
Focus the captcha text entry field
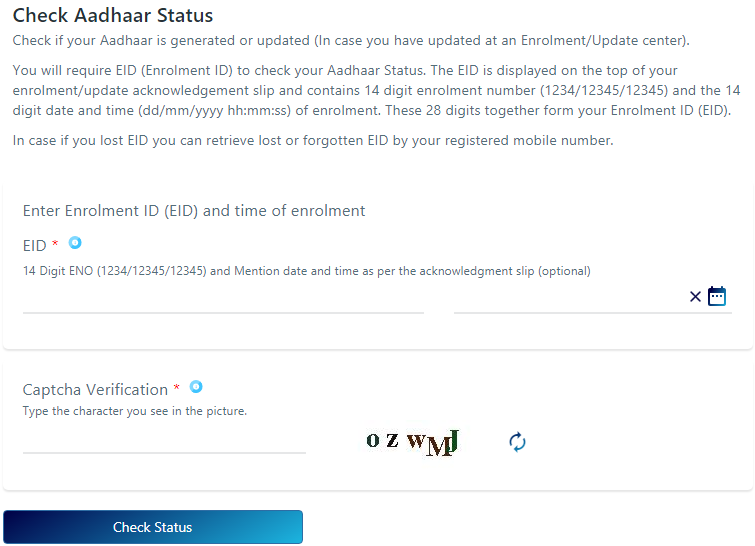pos(164,440)
